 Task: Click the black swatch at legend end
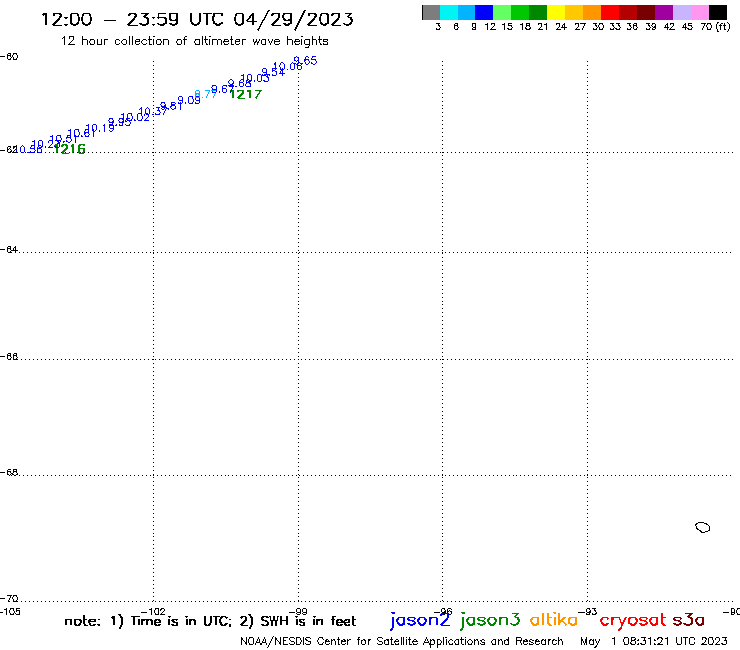point(718,12)
